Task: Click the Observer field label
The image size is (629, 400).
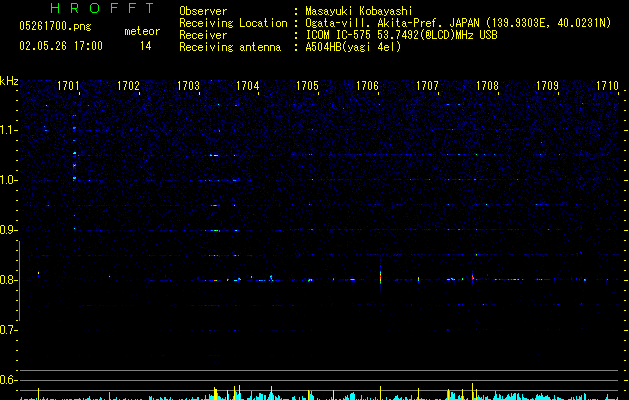Action: [203, 11]
